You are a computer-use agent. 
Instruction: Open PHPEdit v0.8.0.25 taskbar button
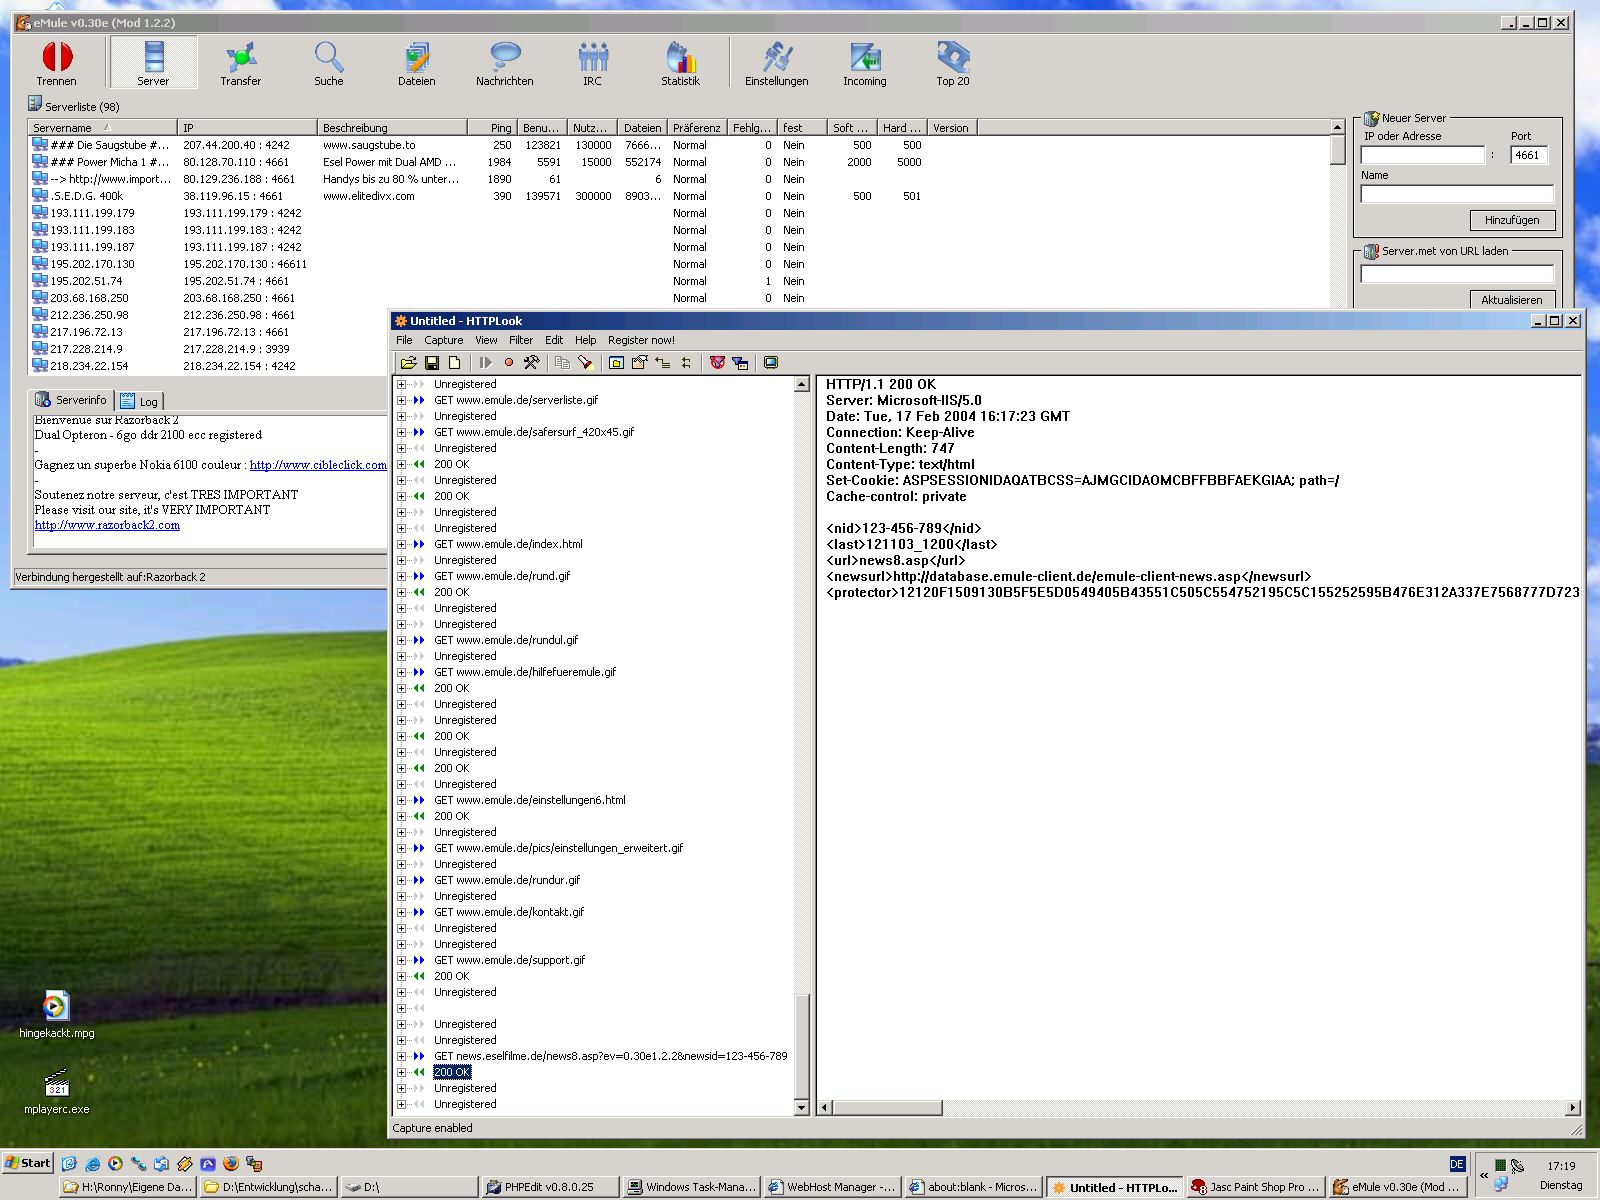549,1187
